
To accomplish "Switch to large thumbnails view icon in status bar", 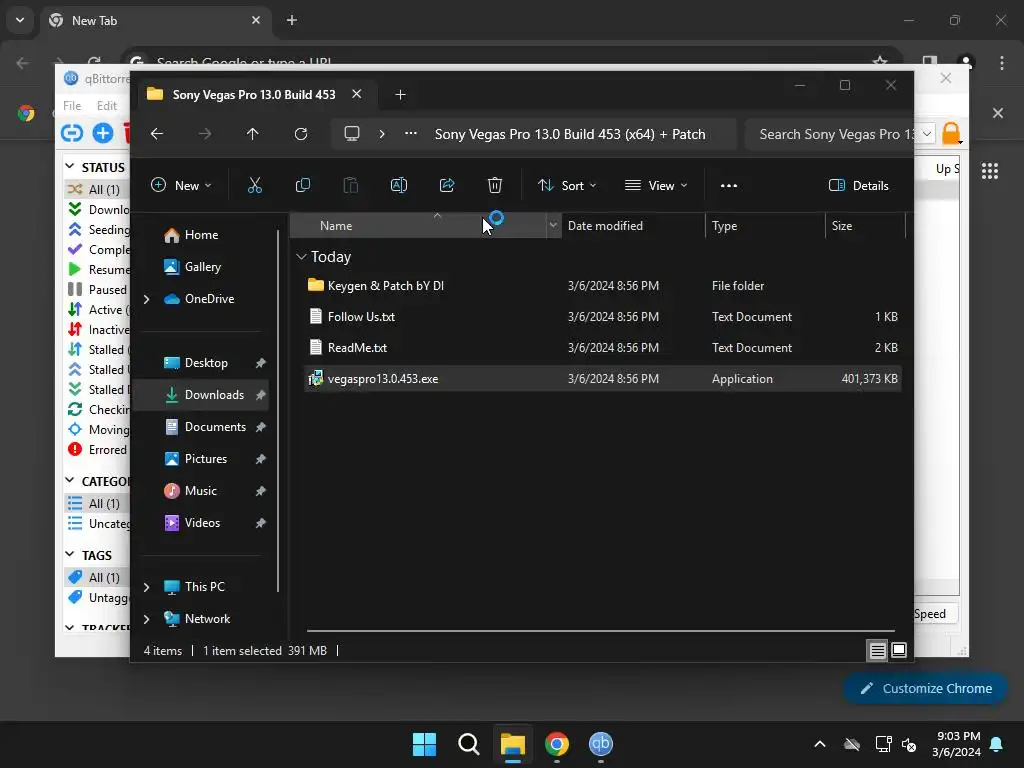I will click(899, 650).
